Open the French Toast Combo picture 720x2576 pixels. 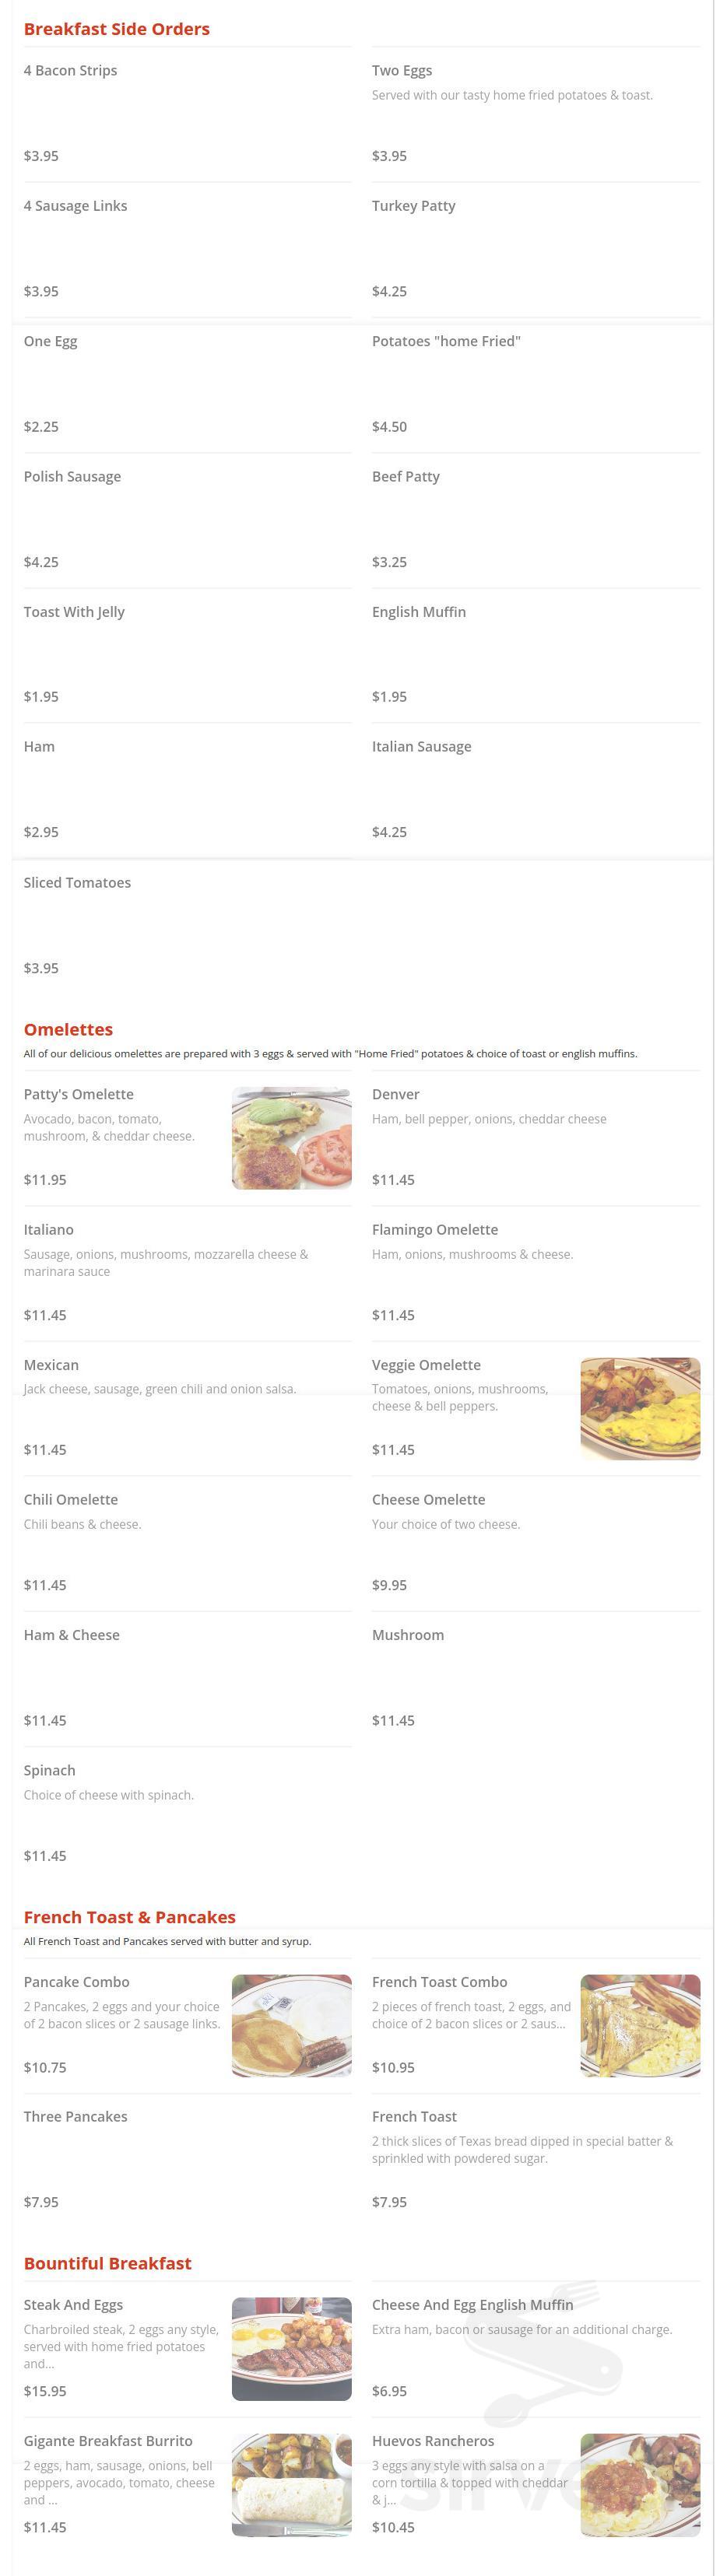click(x=640, y=2025)
